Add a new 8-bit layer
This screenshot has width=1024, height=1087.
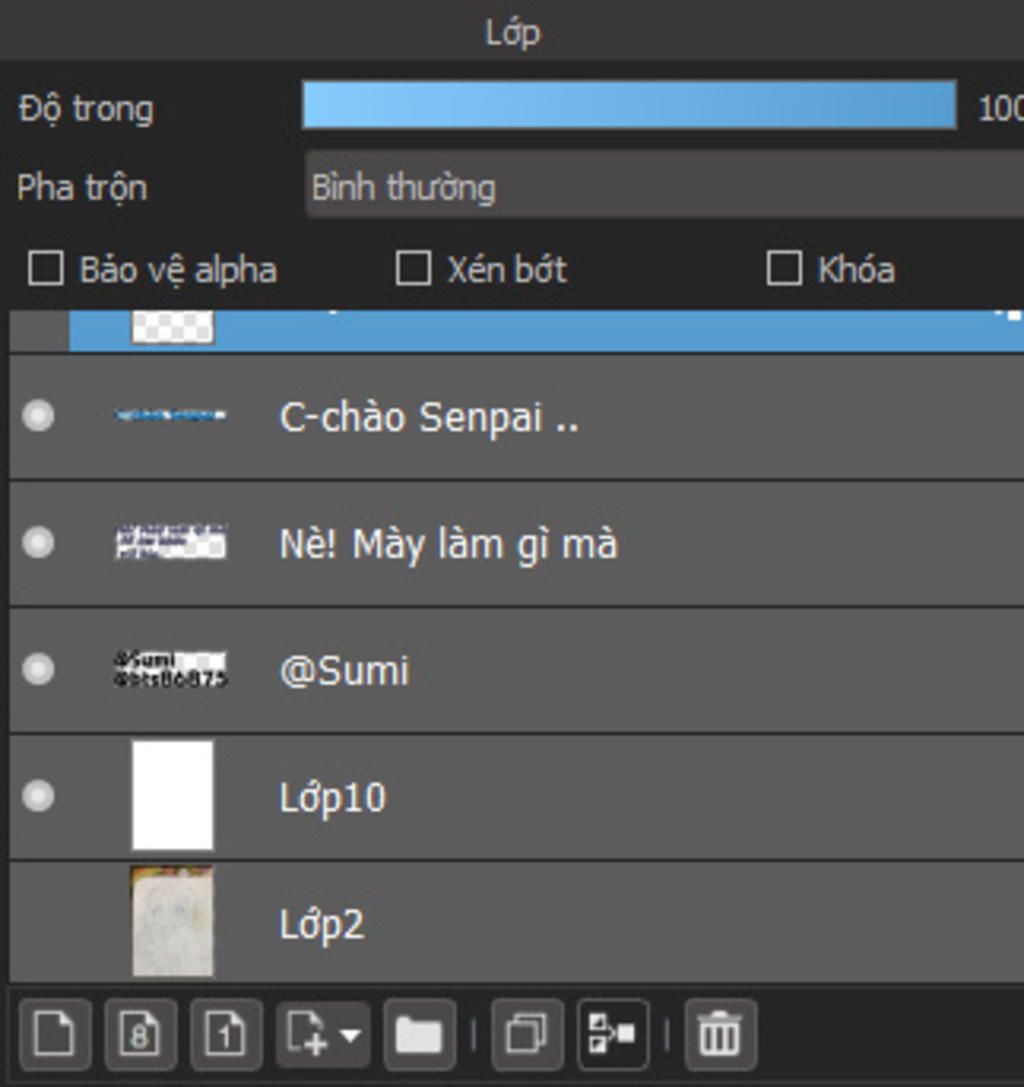point(140,1034)
